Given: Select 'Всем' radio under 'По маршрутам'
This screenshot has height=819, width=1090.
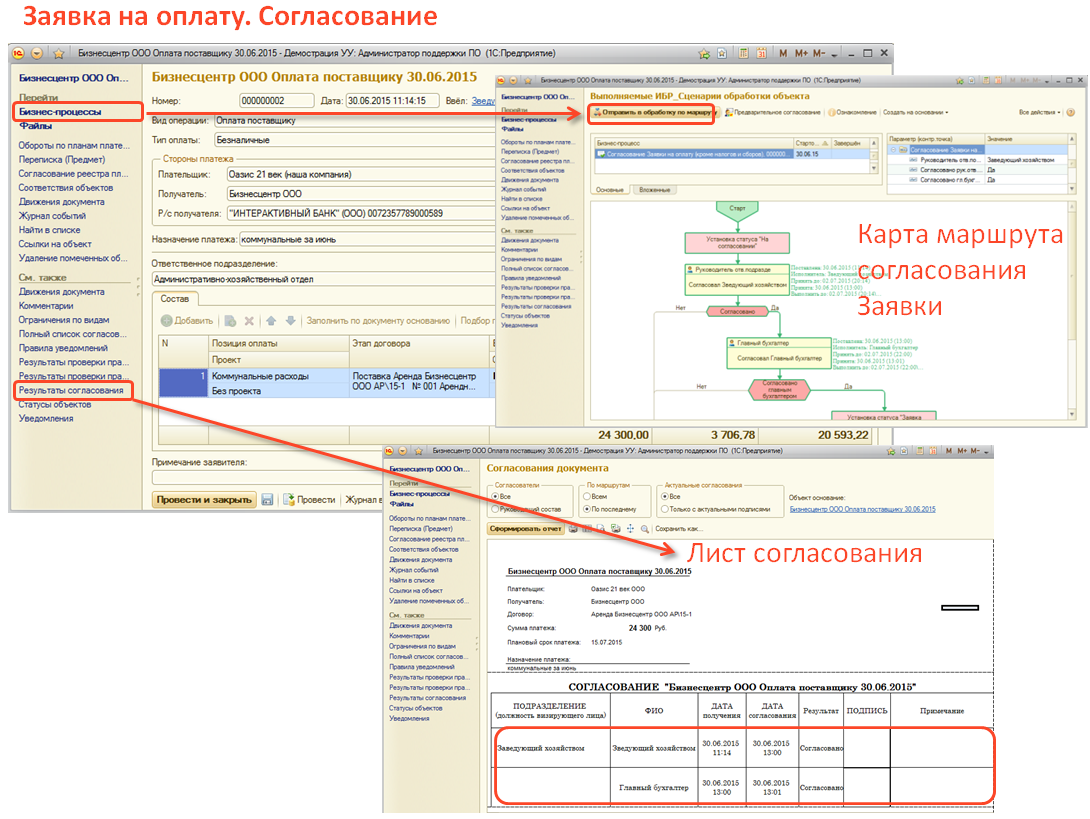Looking at the screenshot, I should coord(582,496).
